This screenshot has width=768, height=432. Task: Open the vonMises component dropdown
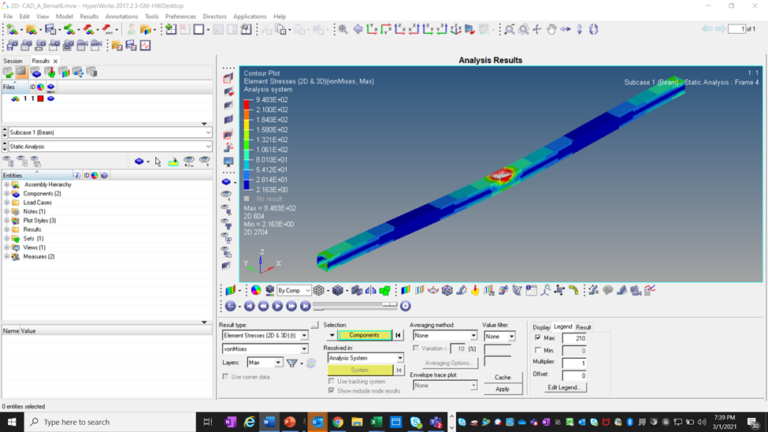pyautogui.click(x=265, y=349)
